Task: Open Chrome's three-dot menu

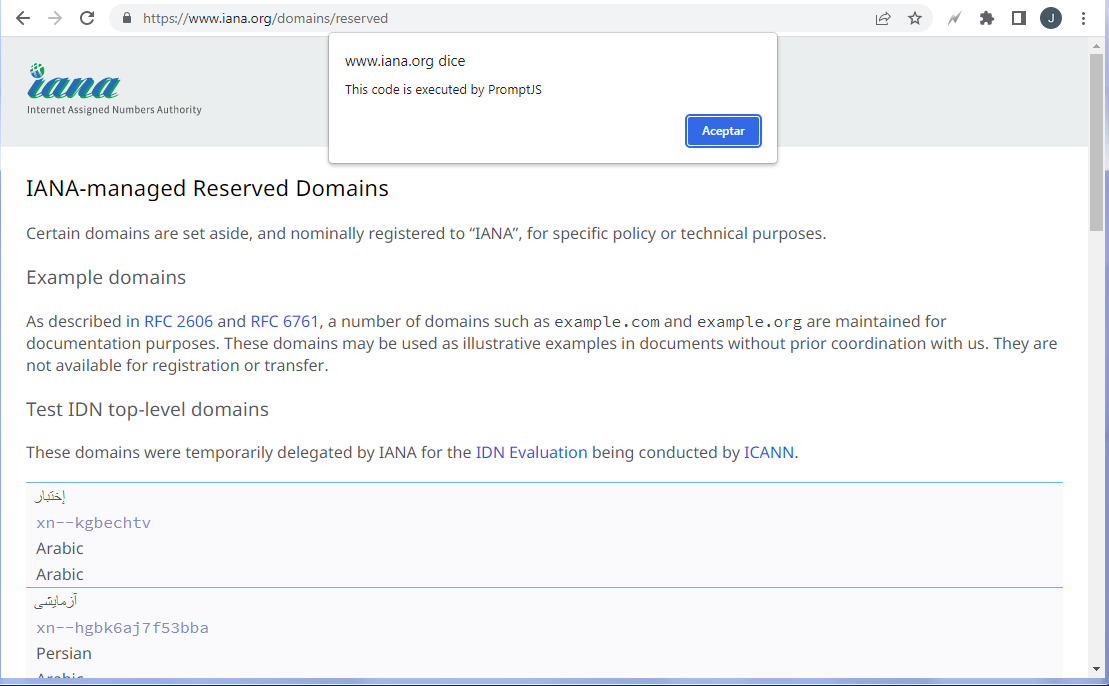Action: click(1084, 18)
